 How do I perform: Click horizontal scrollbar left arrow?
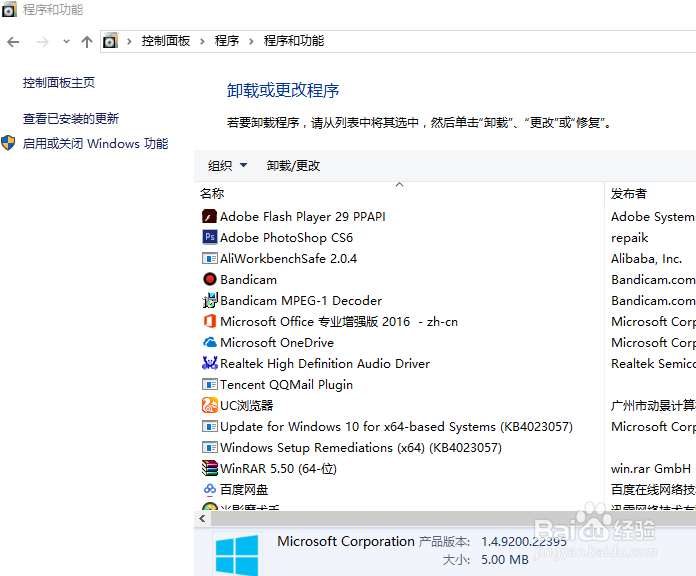pos(202,518)
